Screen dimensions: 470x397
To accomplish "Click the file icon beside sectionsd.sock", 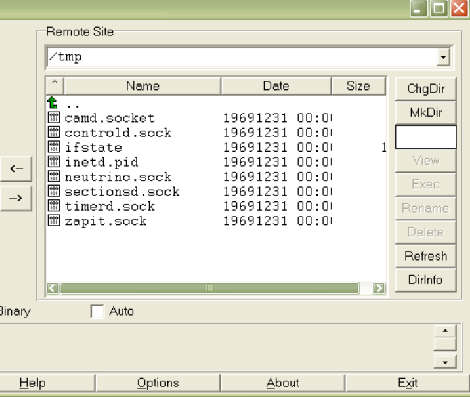I will pos(54,191).
